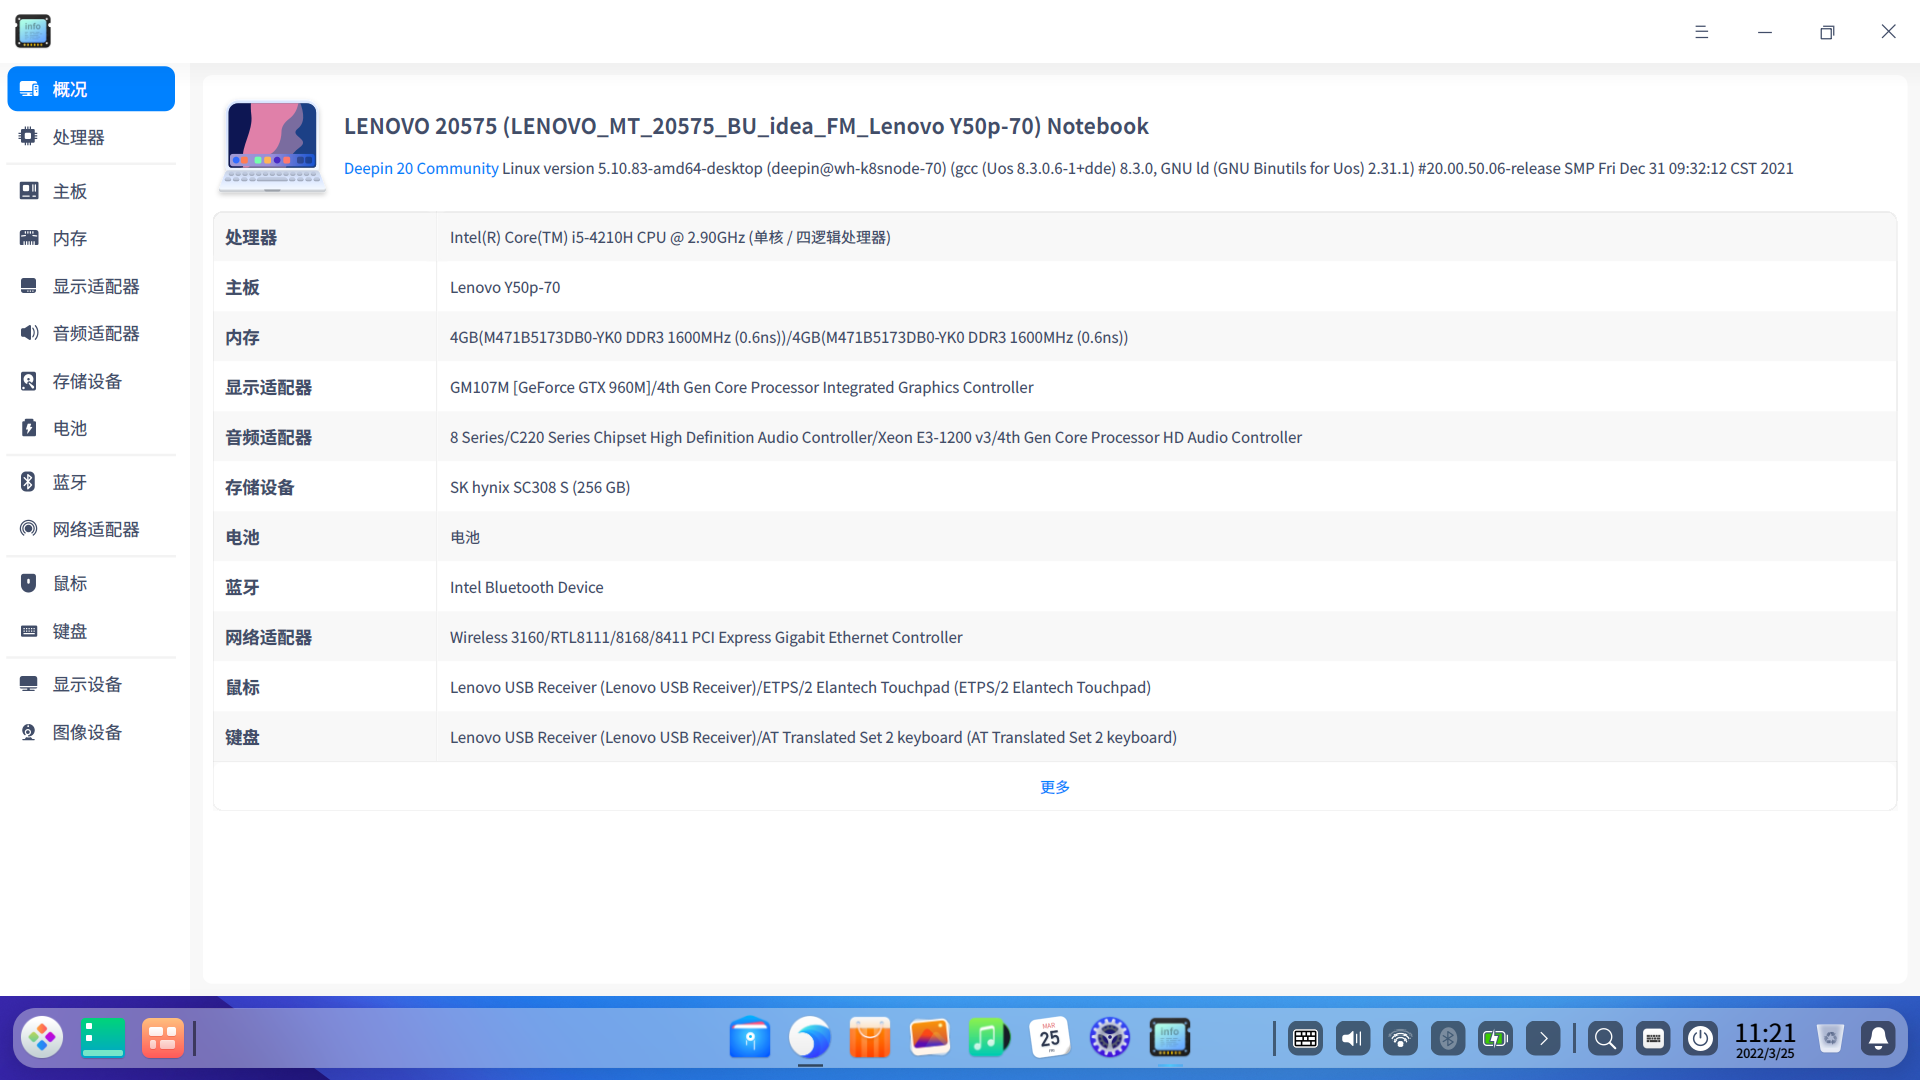Screen dimensions: 1920x1080
Task: Click the 显示设备 monitor sidebar item
Action: (x=87, y=684)
